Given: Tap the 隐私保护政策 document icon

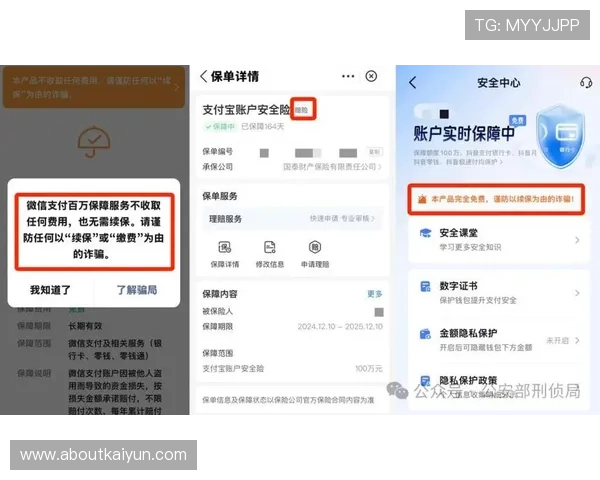Looking at the screenshot, I should (x=426, y=381).
